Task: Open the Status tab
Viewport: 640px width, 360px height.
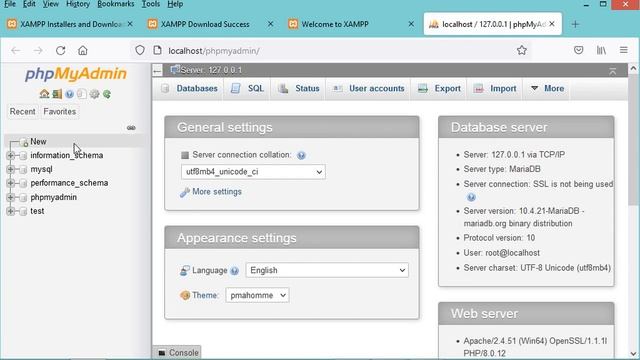Action: click(x=299, y=89)
